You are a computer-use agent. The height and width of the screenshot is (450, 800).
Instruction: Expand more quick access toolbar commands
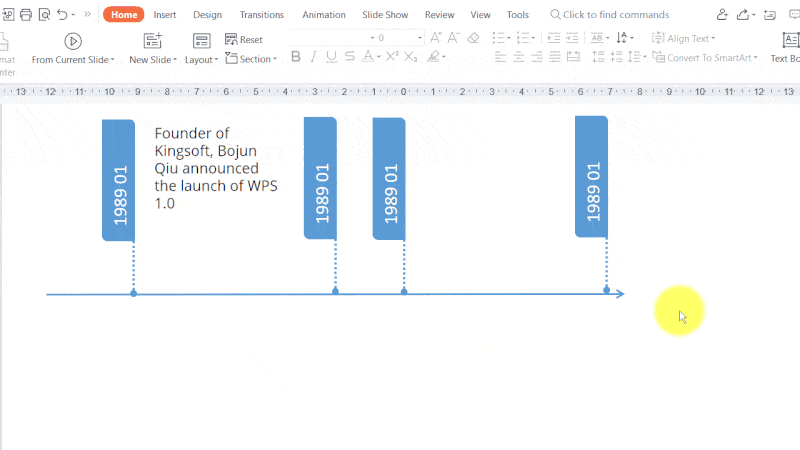pyautogui.click(x=87, y=14)
